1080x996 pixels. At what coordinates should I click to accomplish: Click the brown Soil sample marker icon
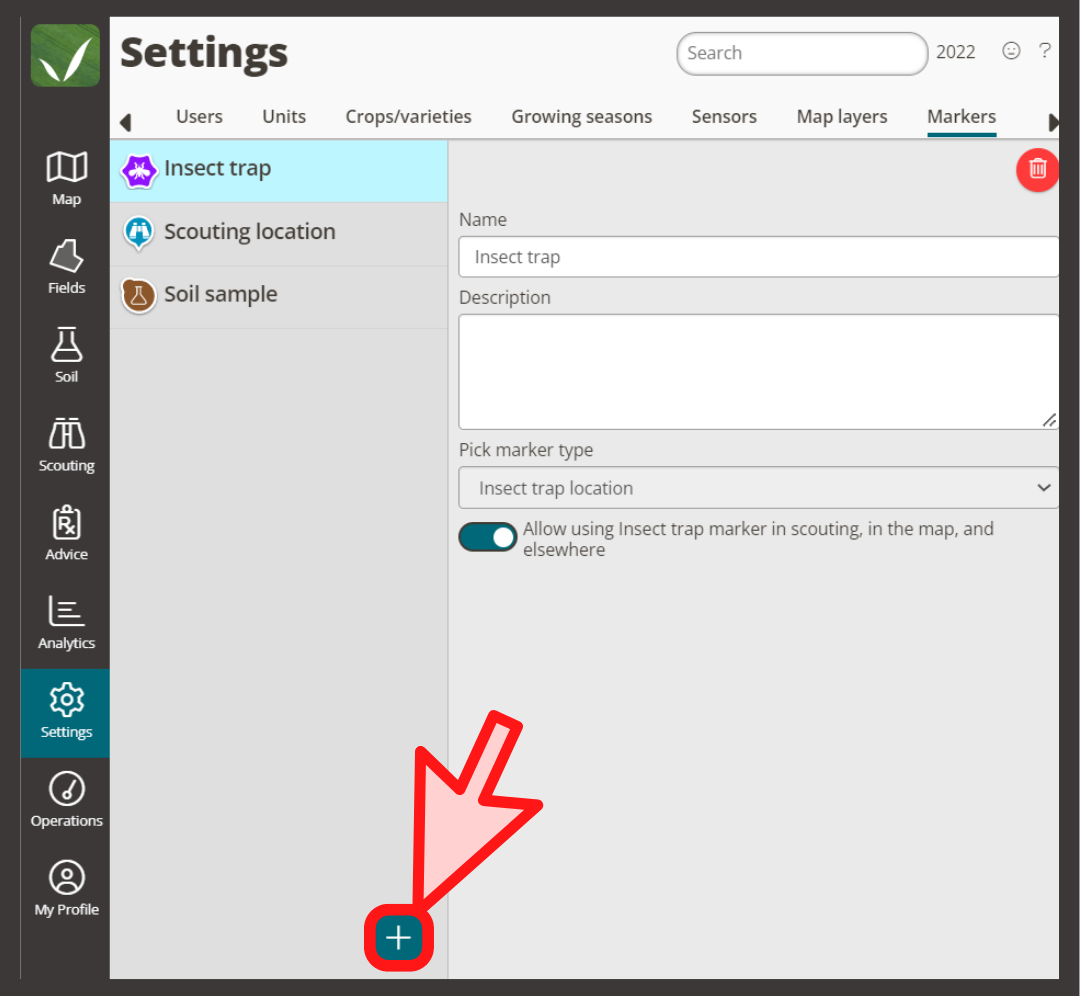click(138, 295)
